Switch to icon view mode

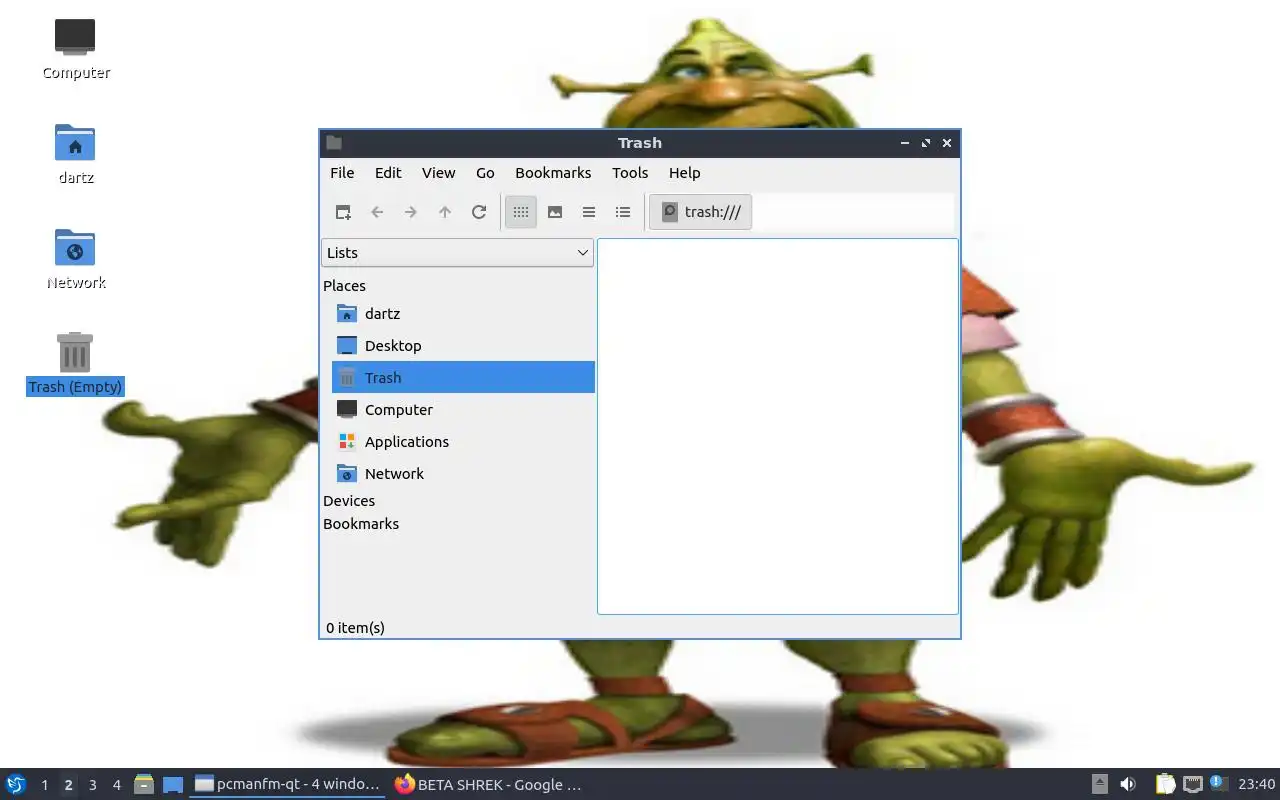[x=521, y=212]
